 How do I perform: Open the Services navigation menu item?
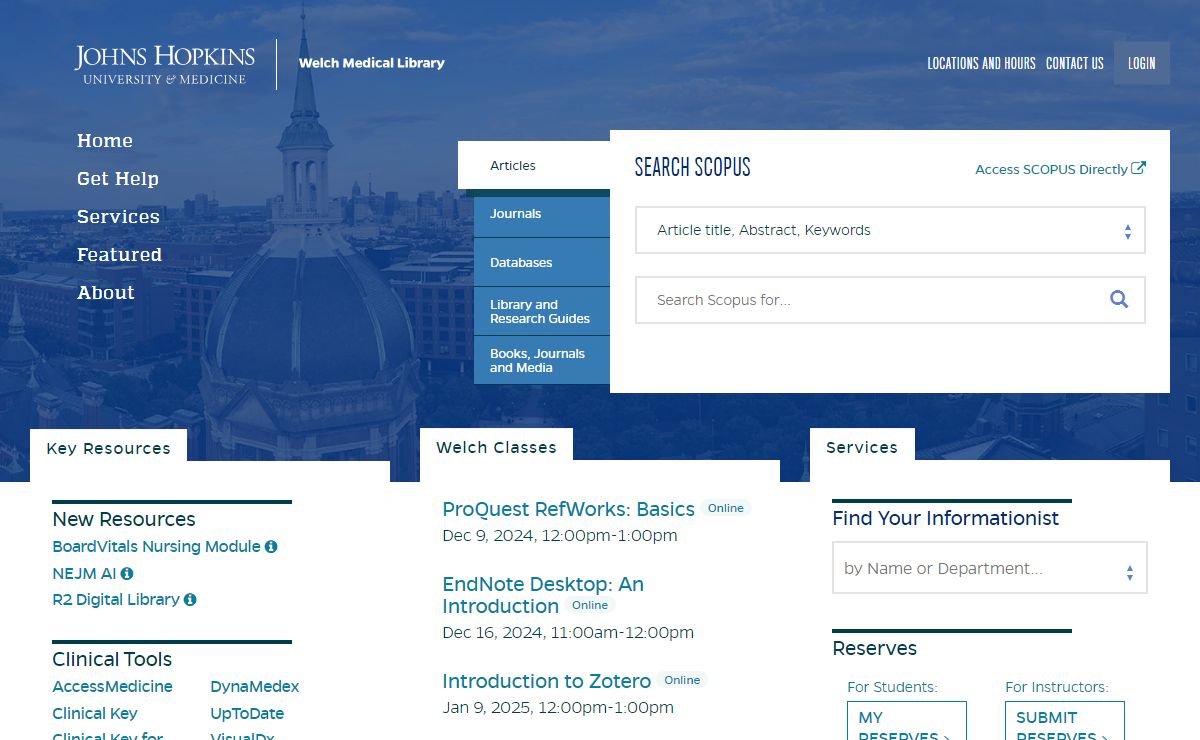(x=118, y=217)
